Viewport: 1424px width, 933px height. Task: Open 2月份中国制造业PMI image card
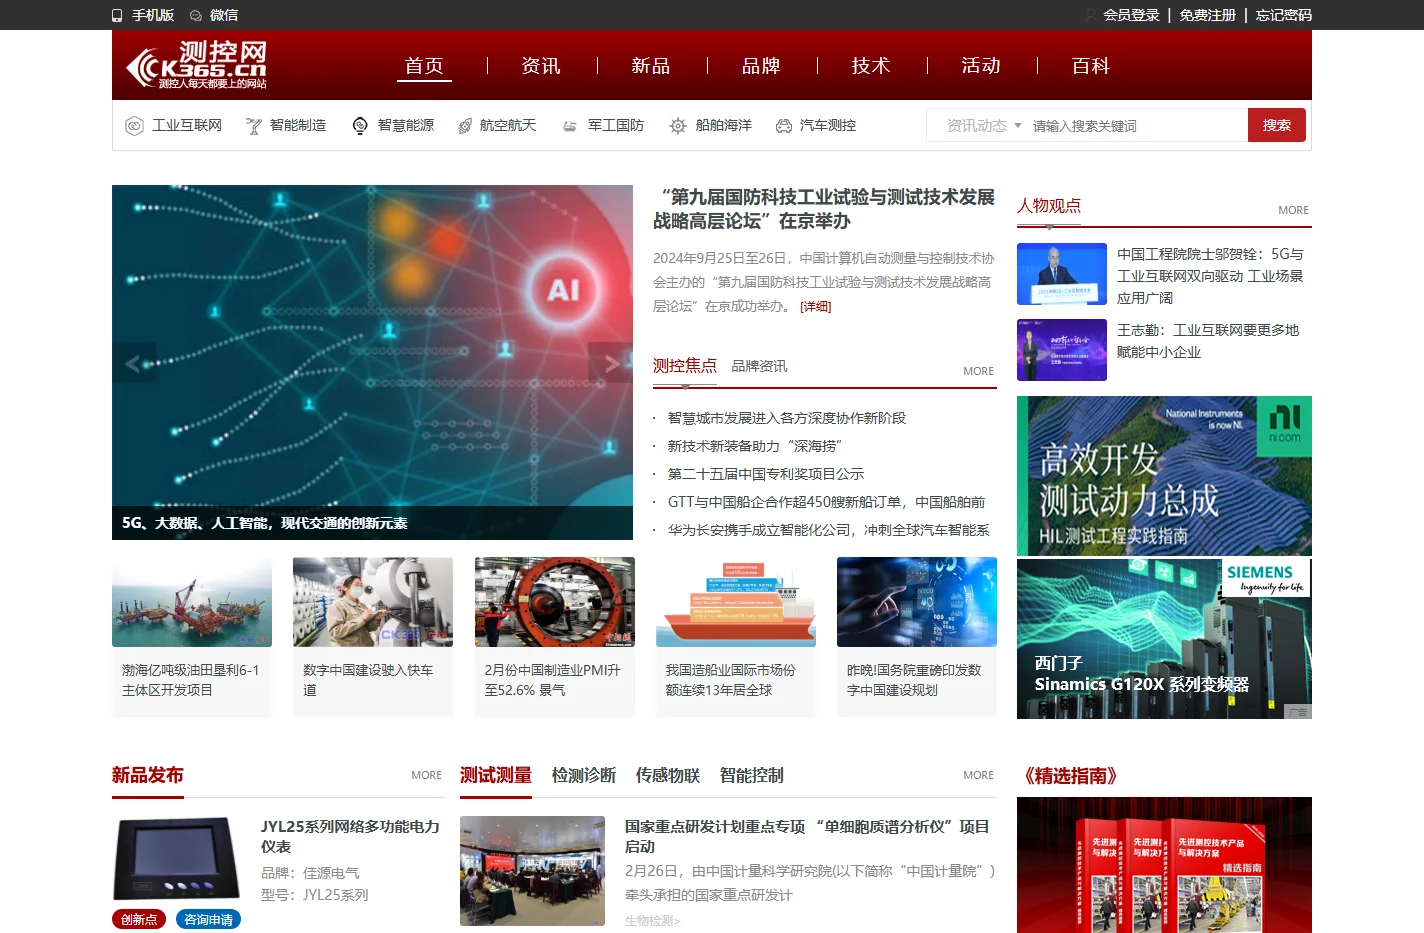coord(555,637)
